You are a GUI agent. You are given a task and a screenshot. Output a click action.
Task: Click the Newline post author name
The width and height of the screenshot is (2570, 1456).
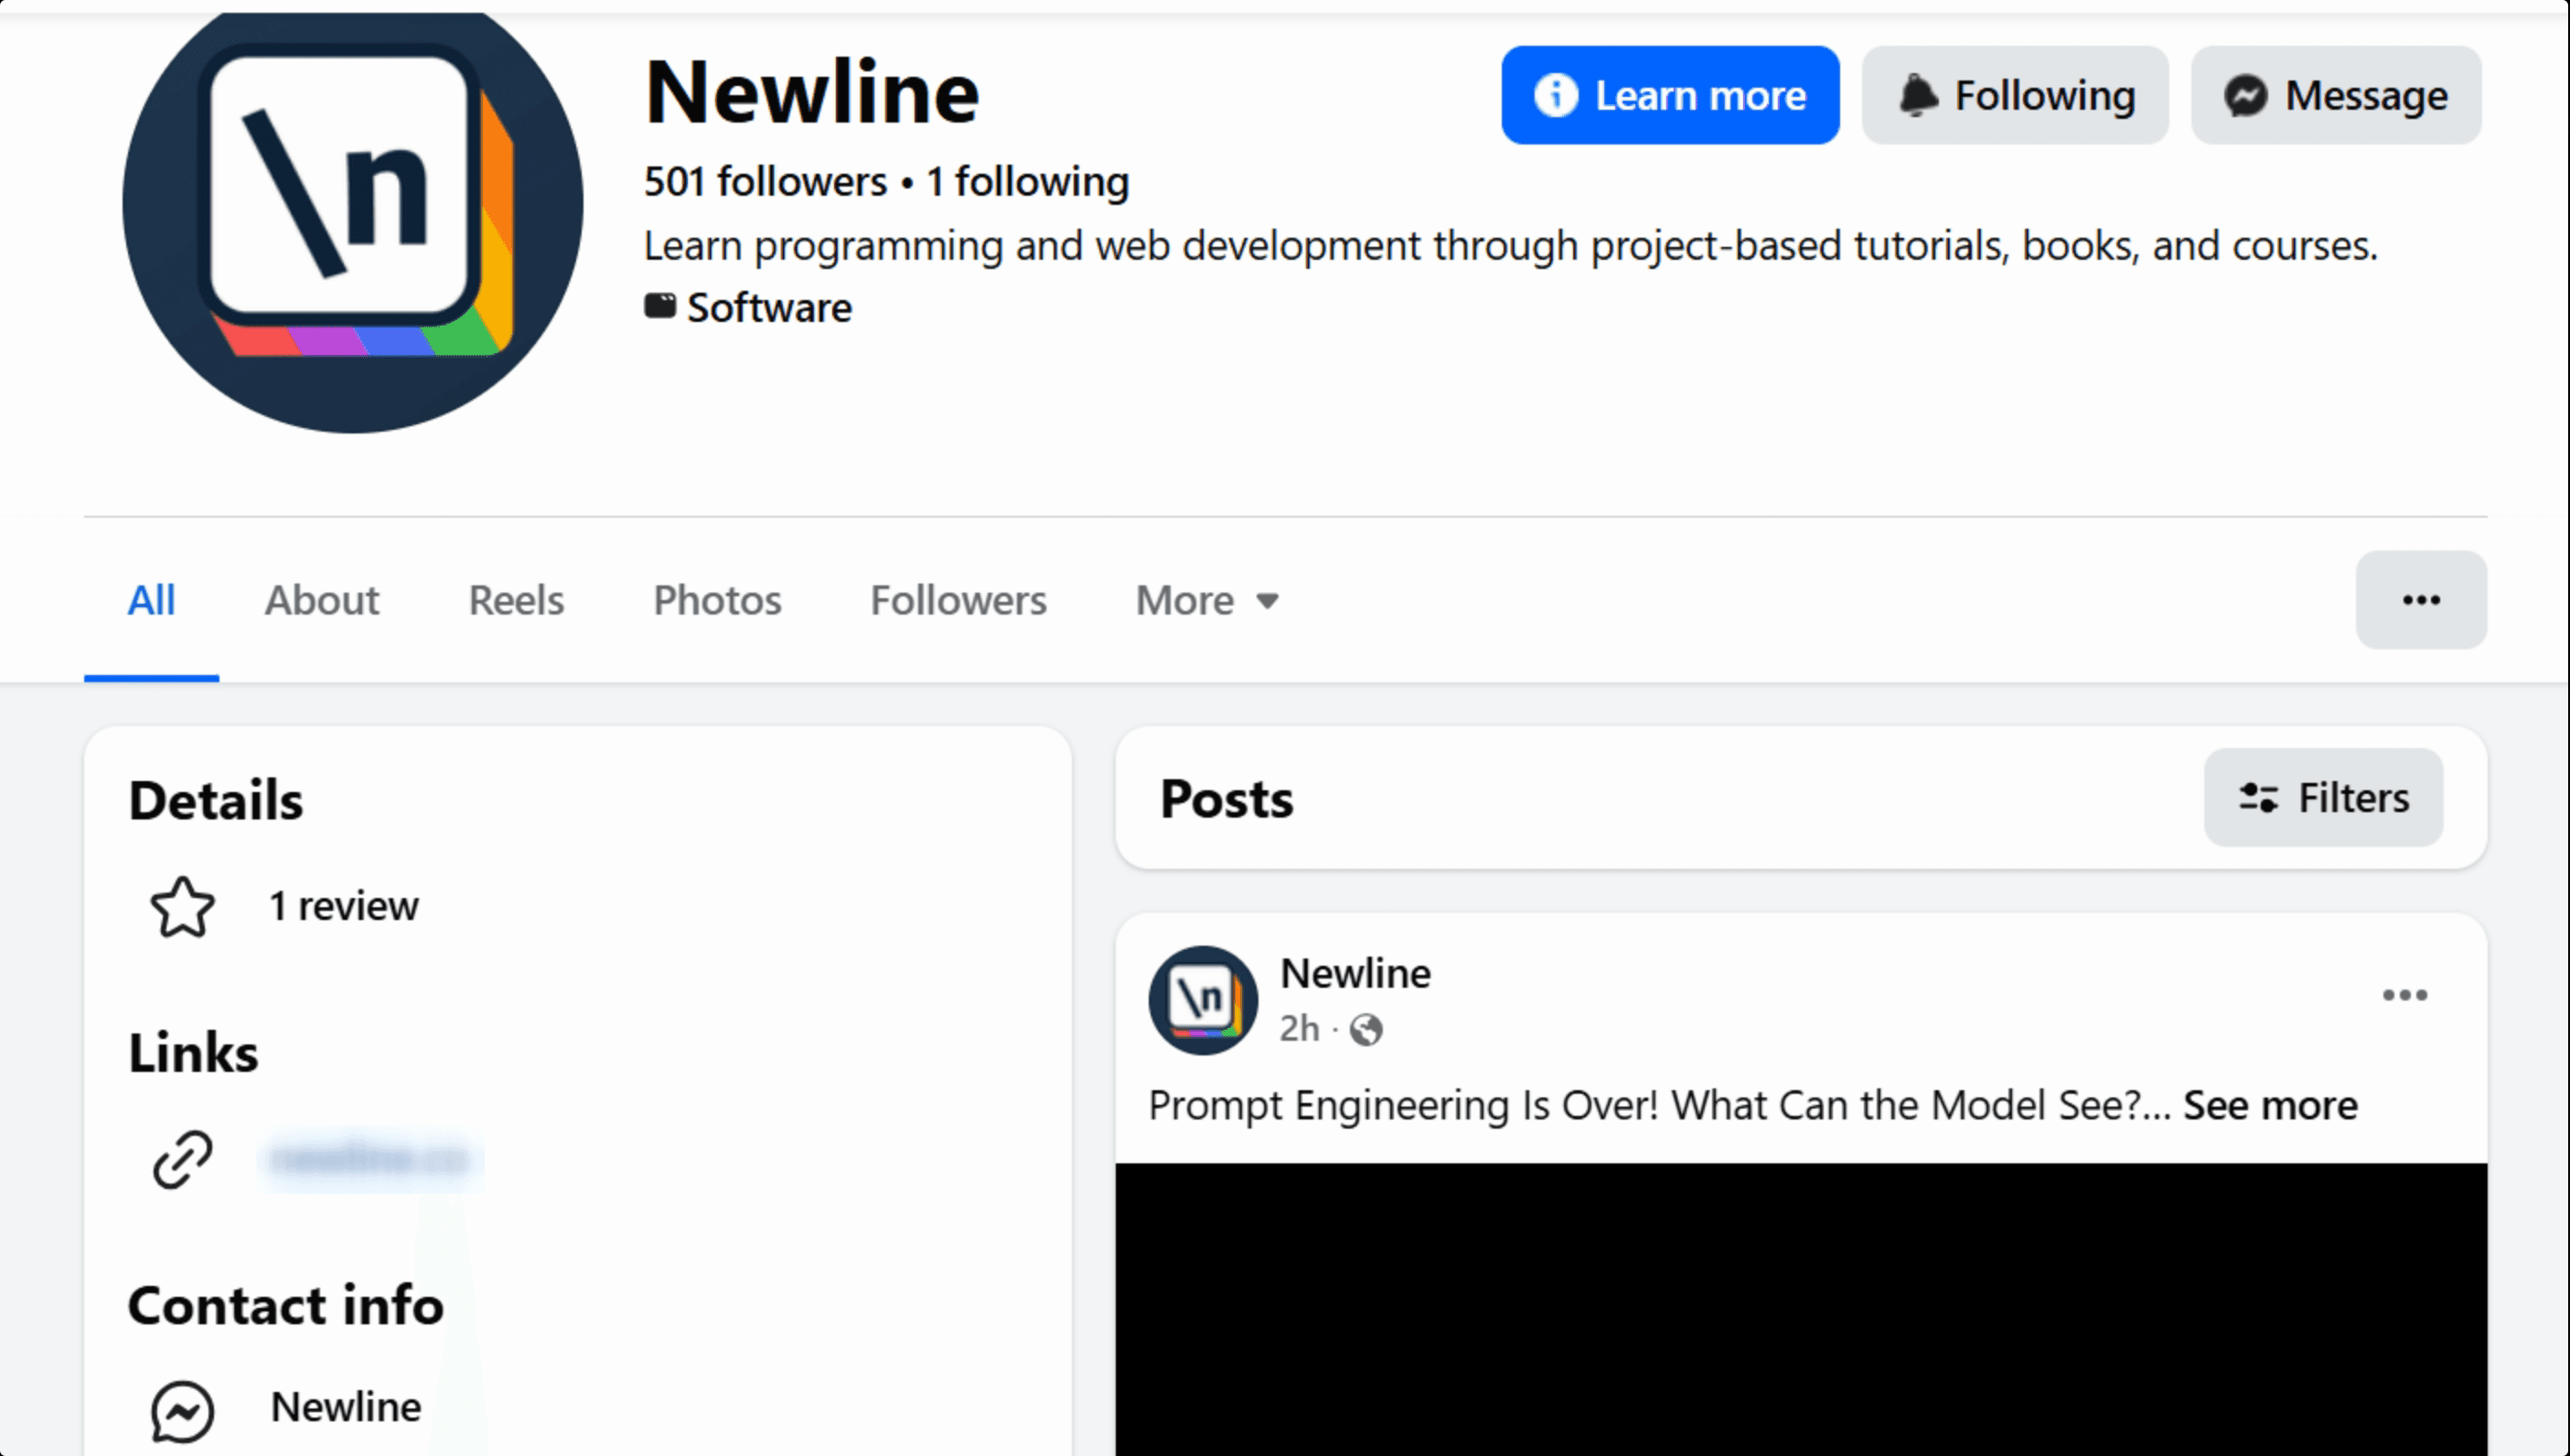click(1355, 974)
